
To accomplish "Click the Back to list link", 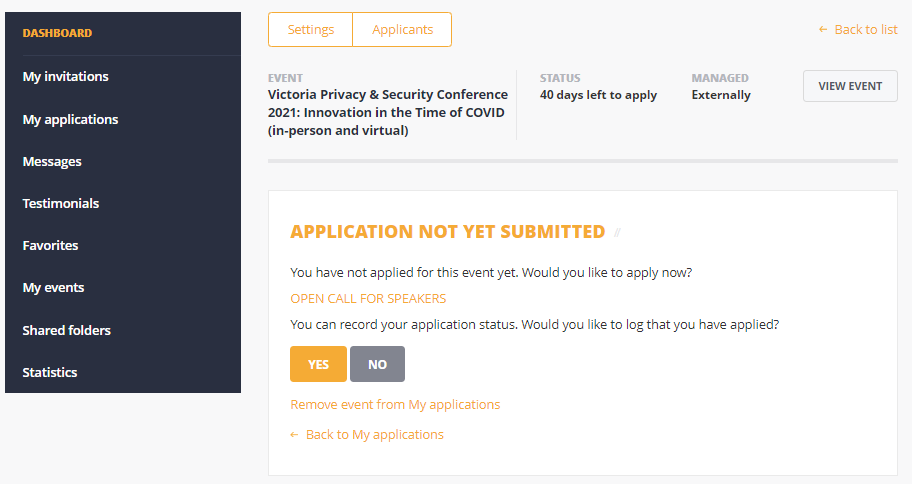I will coord(858,30).
